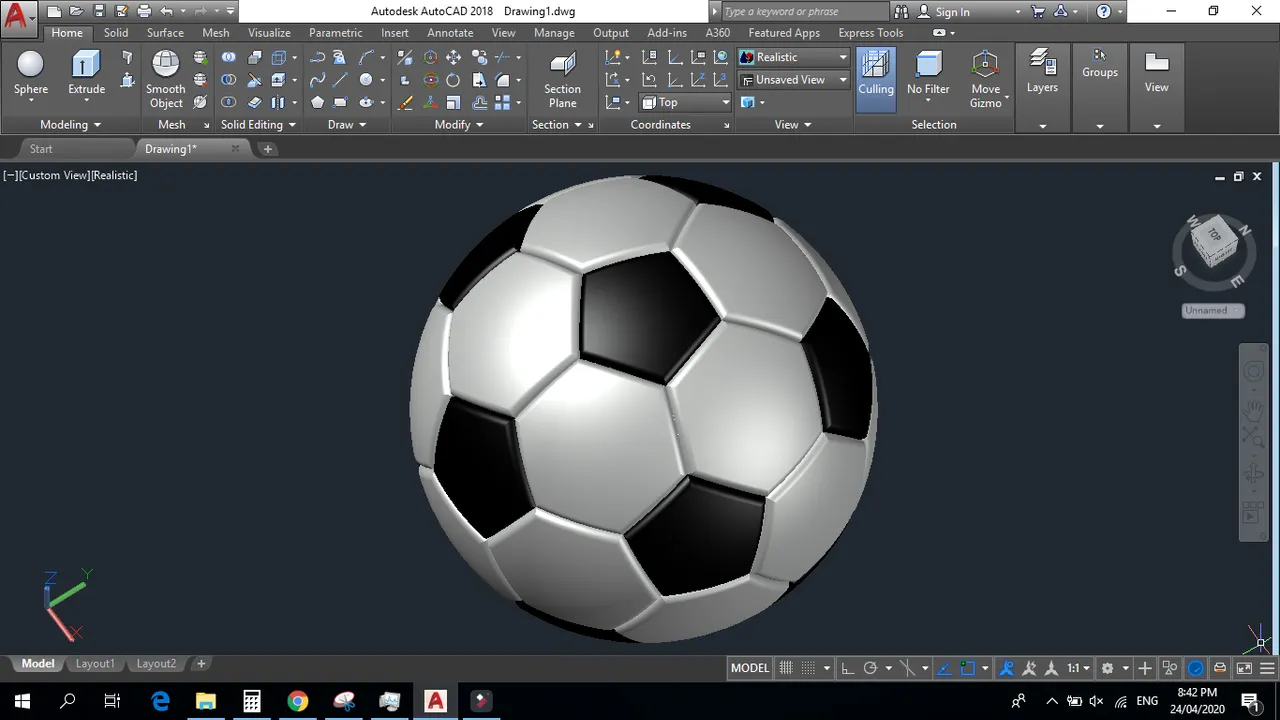Viewport: 1280px width, 720px height.
Task: Click the Save icon in quick access toolbar
Action: click(x=99, y=12)
